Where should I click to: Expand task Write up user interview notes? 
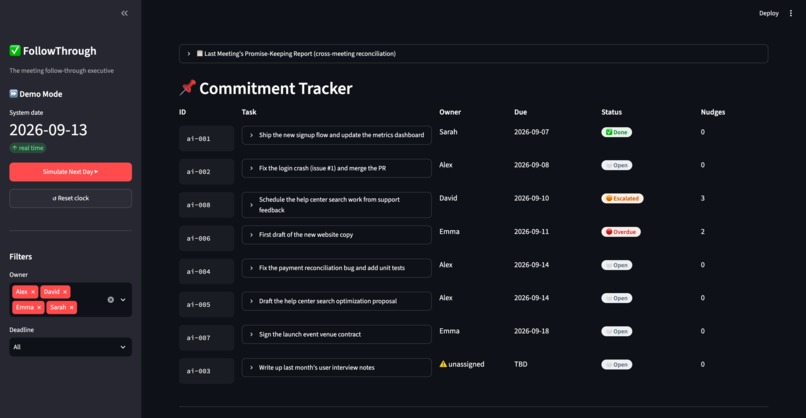pos(336,368)
